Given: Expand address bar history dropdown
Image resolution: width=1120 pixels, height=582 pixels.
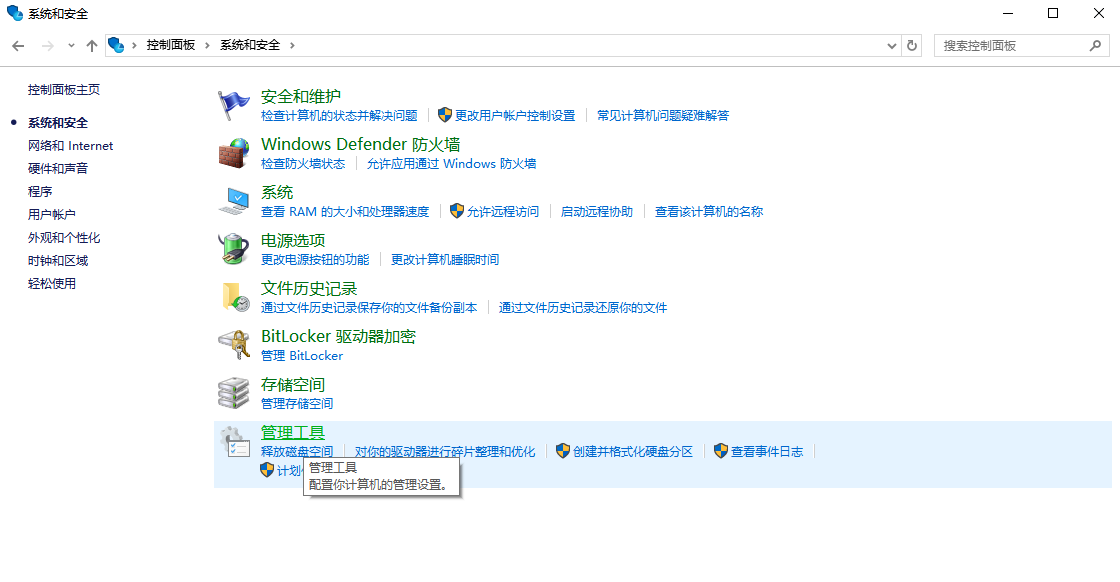Looking at the screenshot, I should 891,46.
